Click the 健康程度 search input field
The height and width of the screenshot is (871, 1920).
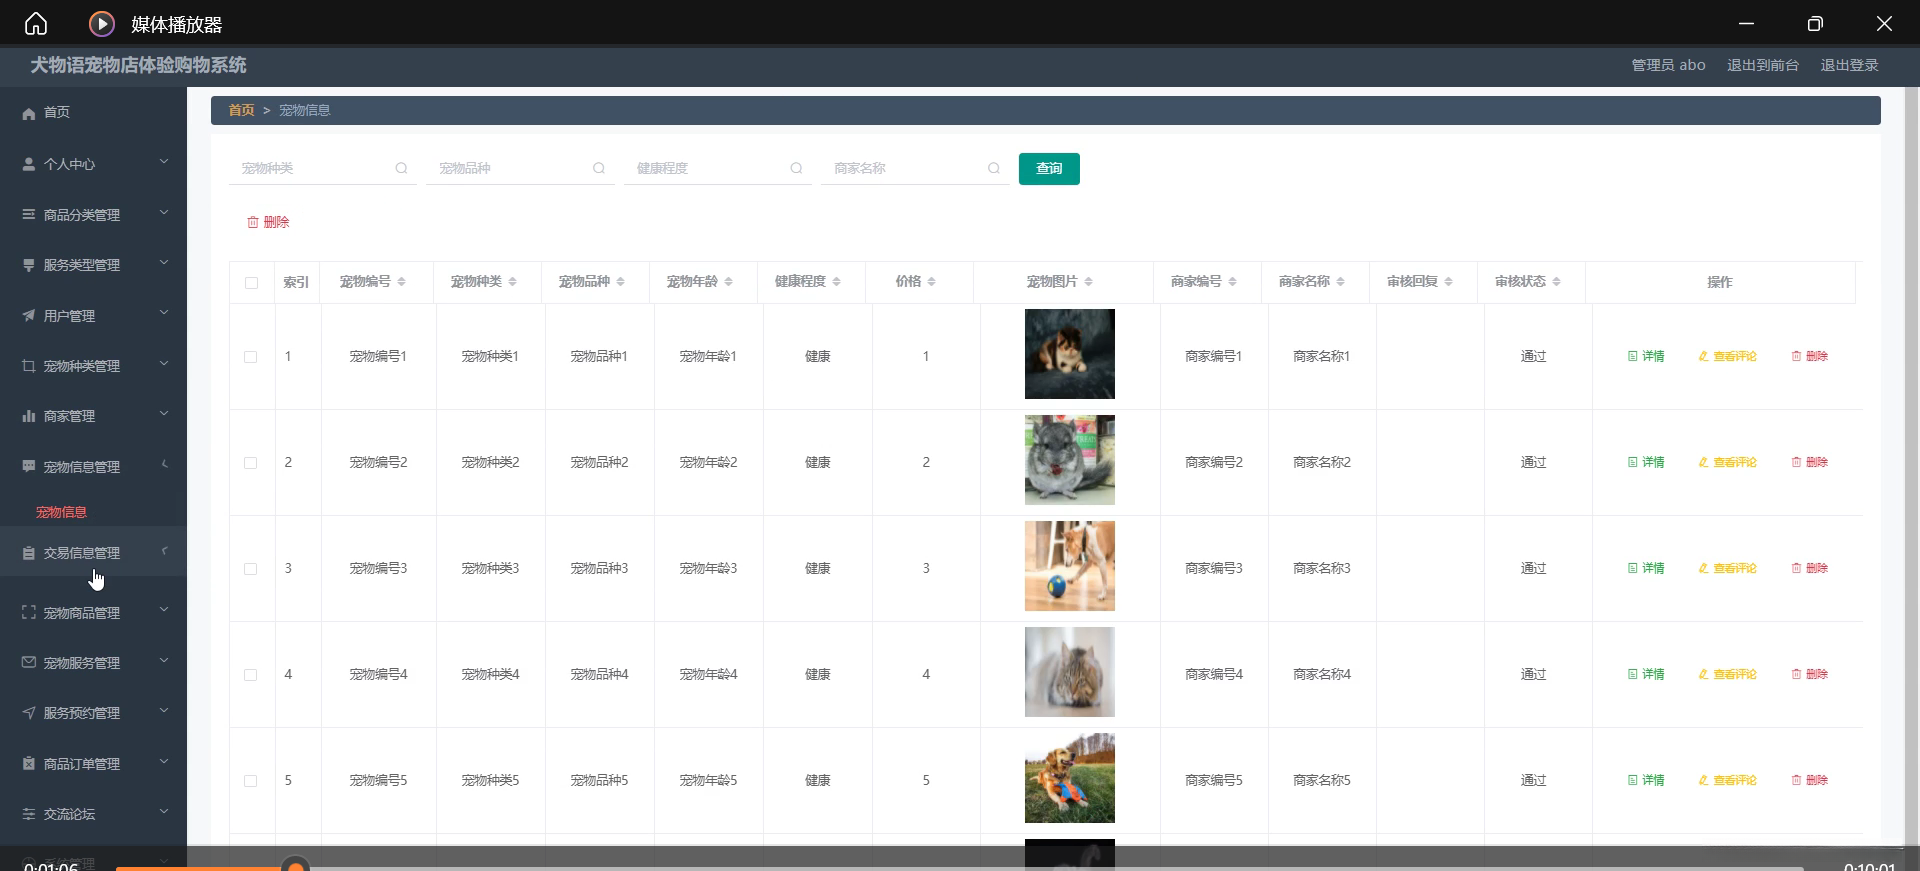(718, 168)
